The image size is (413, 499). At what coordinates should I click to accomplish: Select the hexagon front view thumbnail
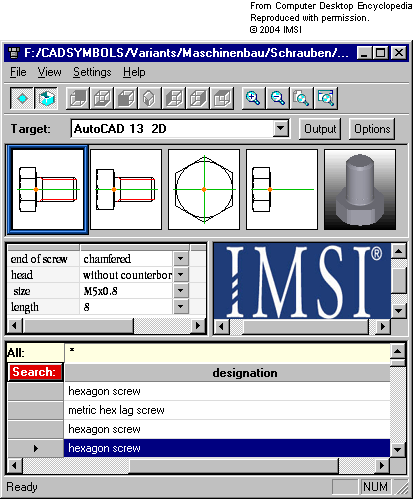(204, 189)
